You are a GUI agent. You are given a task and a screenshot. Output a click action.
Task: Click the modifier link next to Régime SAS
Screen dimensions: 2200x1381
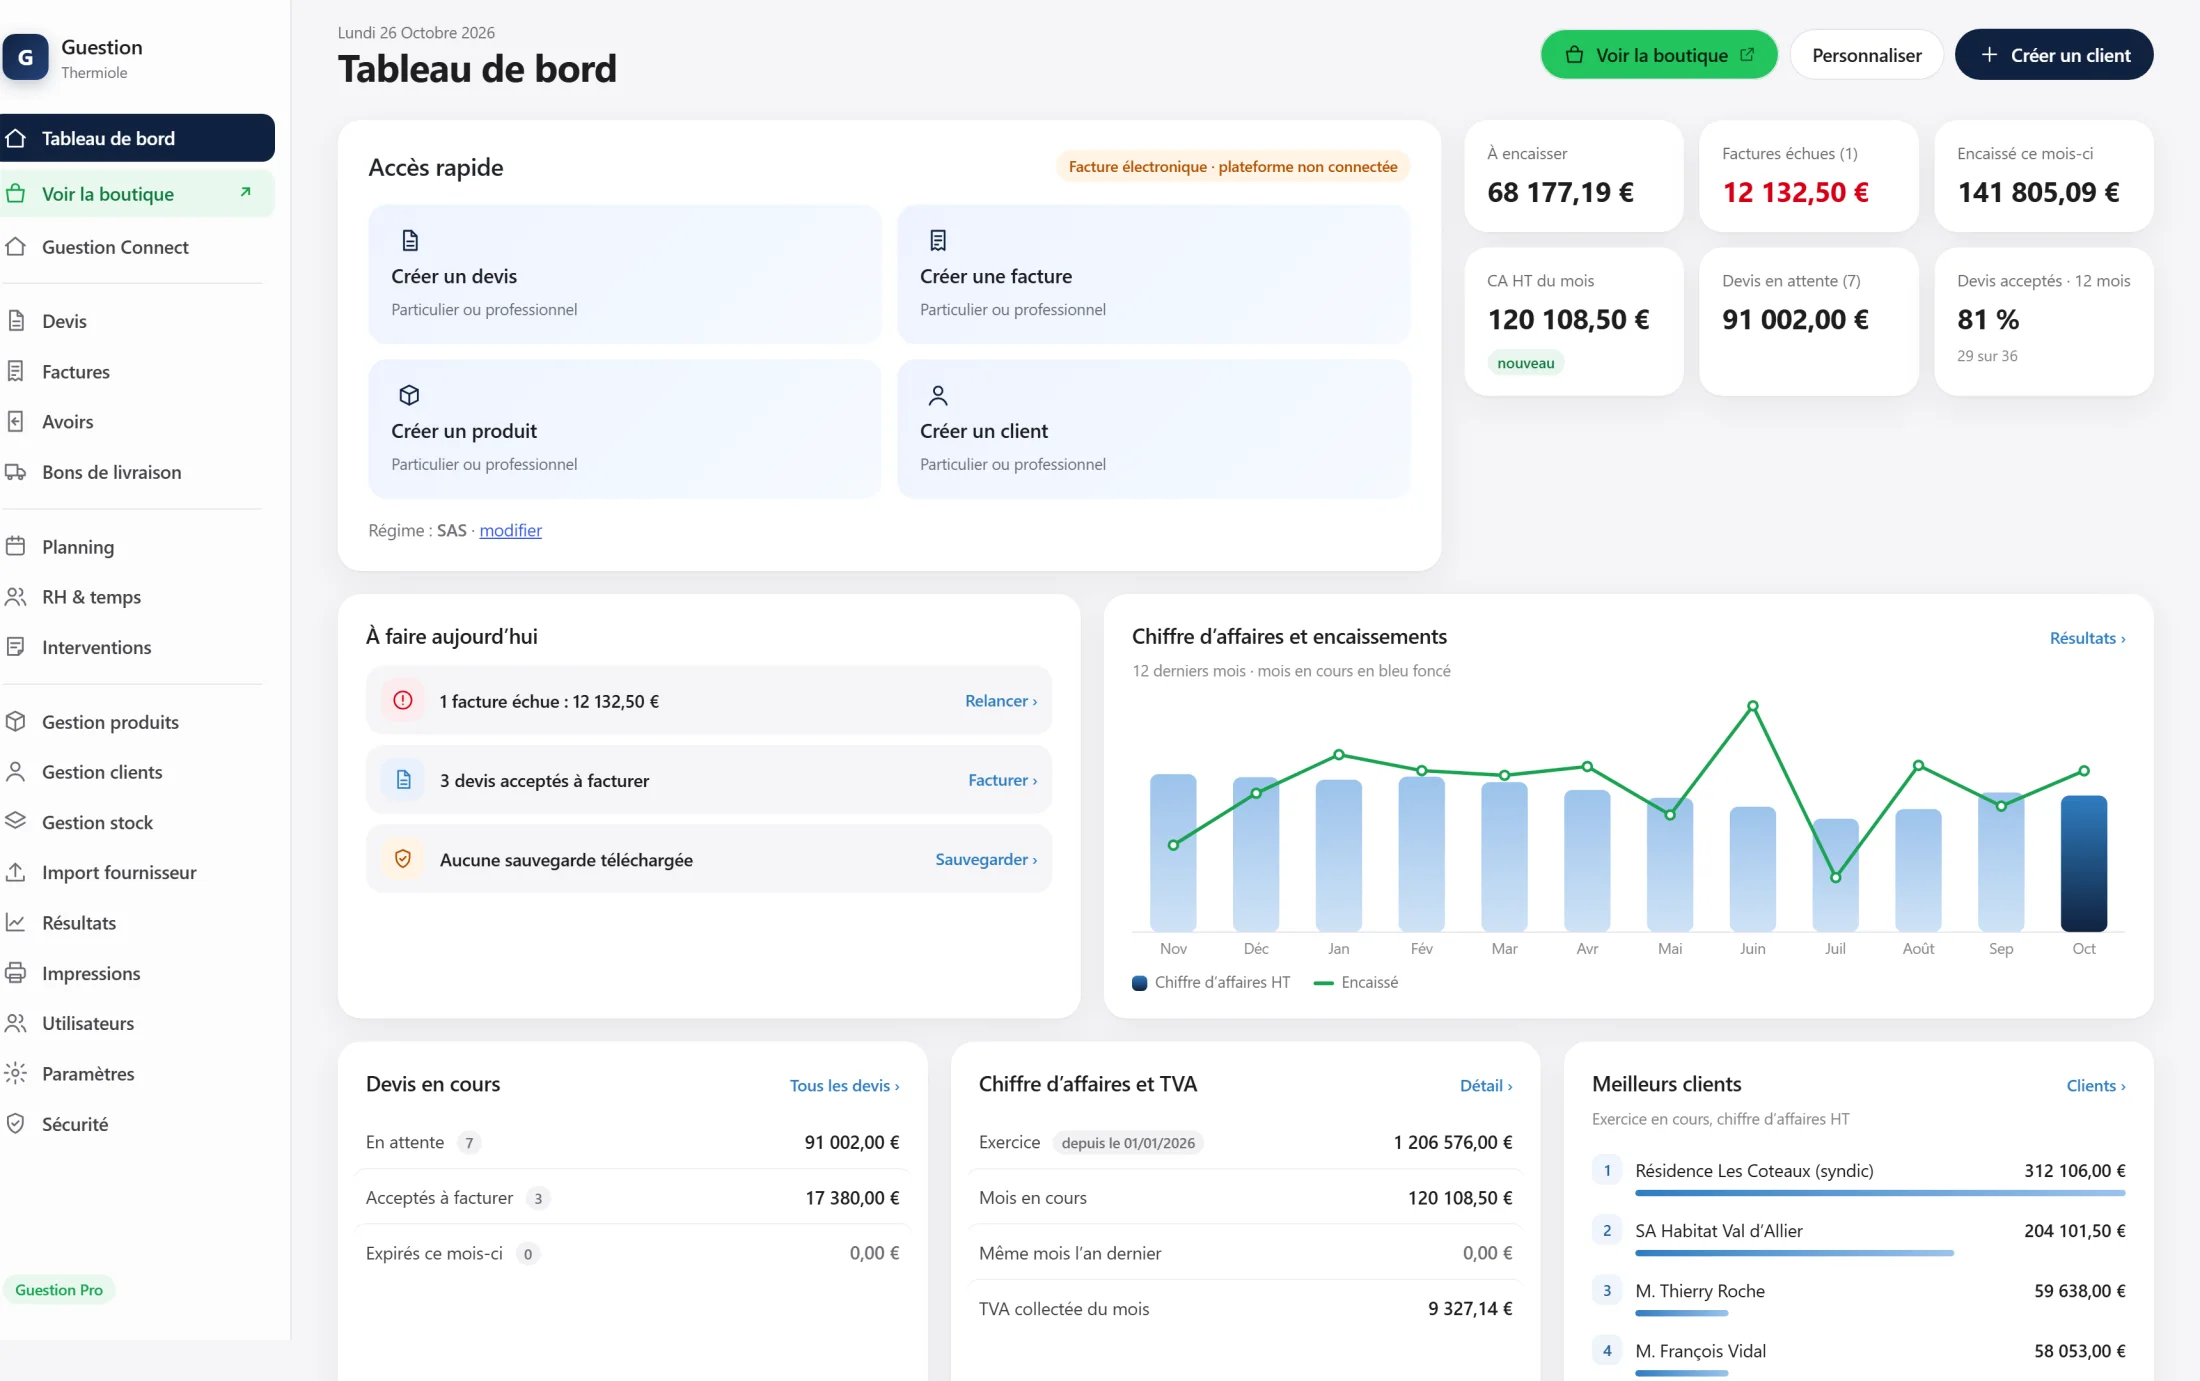point(510,530)
